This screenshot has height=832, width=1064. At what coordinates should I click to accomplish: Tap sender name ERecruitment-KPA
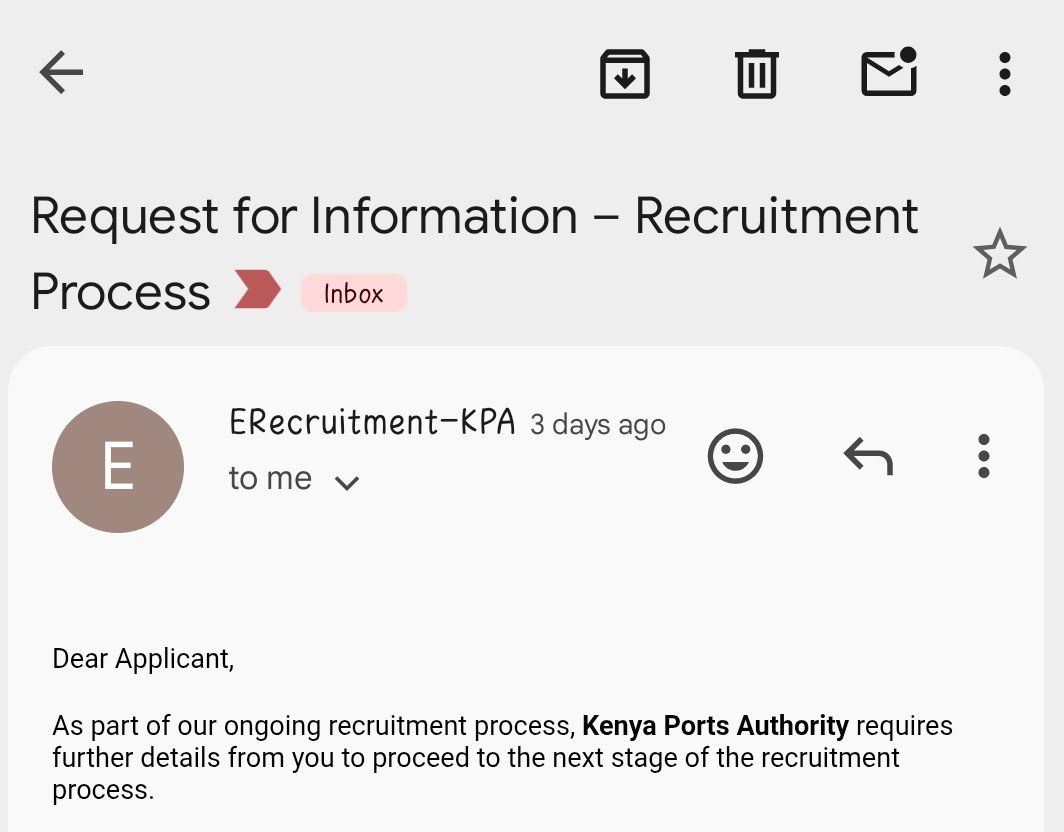(372, 423)
